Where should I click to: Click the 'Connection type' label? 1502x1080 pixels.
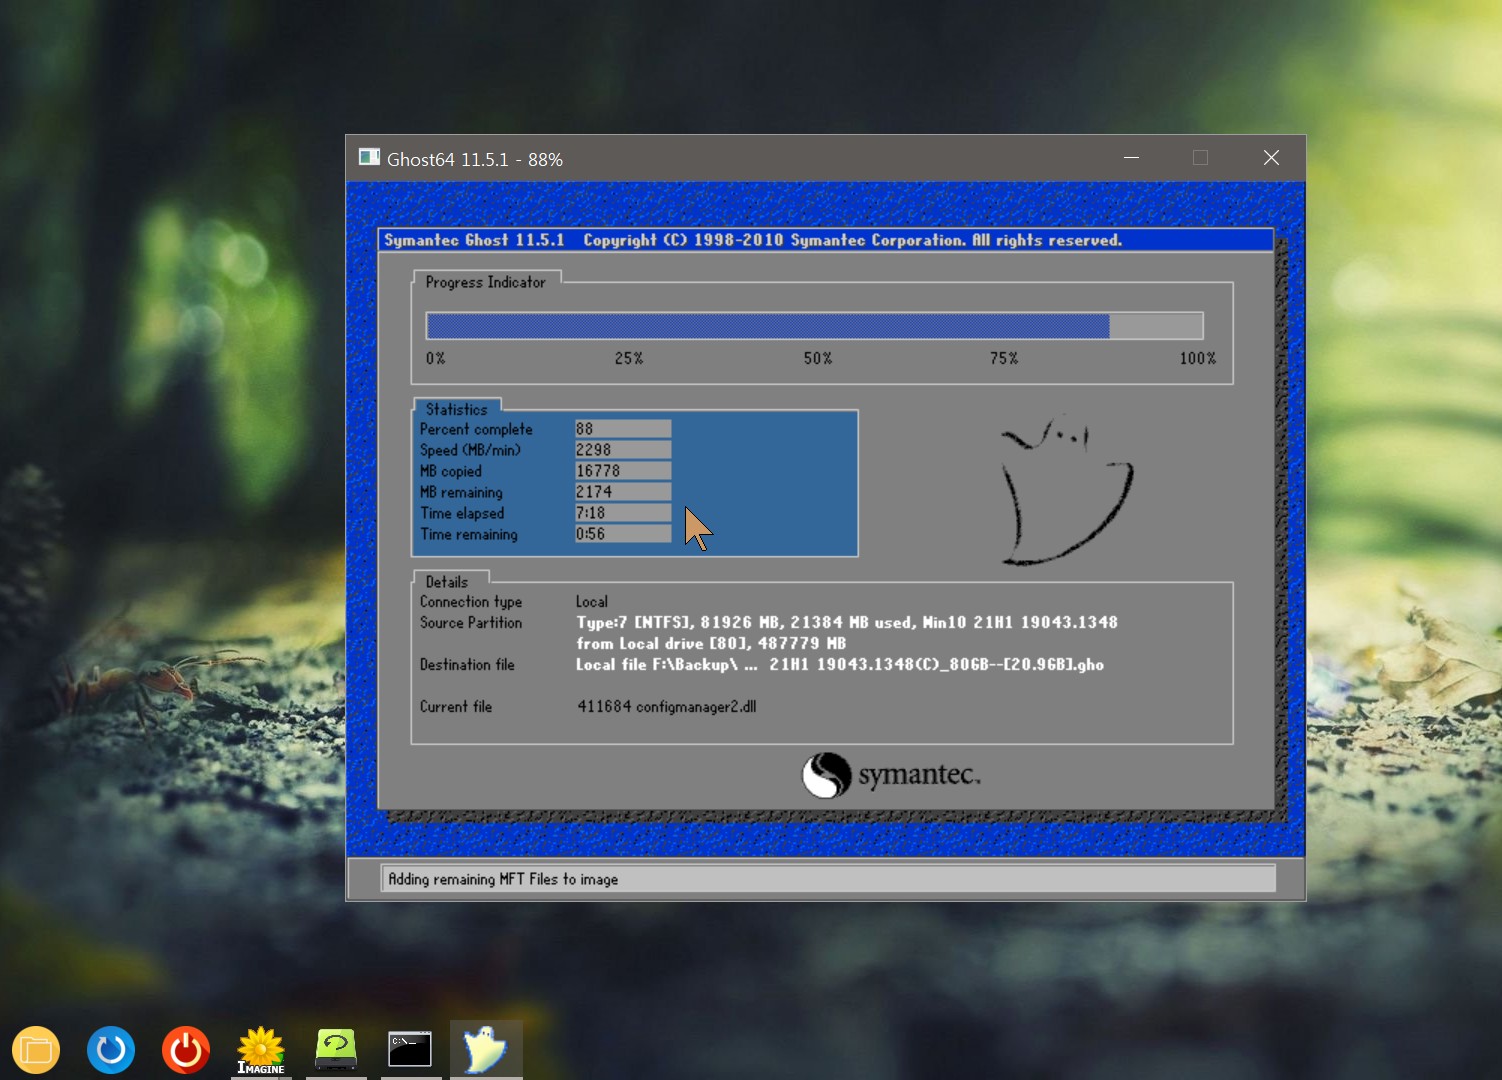[471, 602]
